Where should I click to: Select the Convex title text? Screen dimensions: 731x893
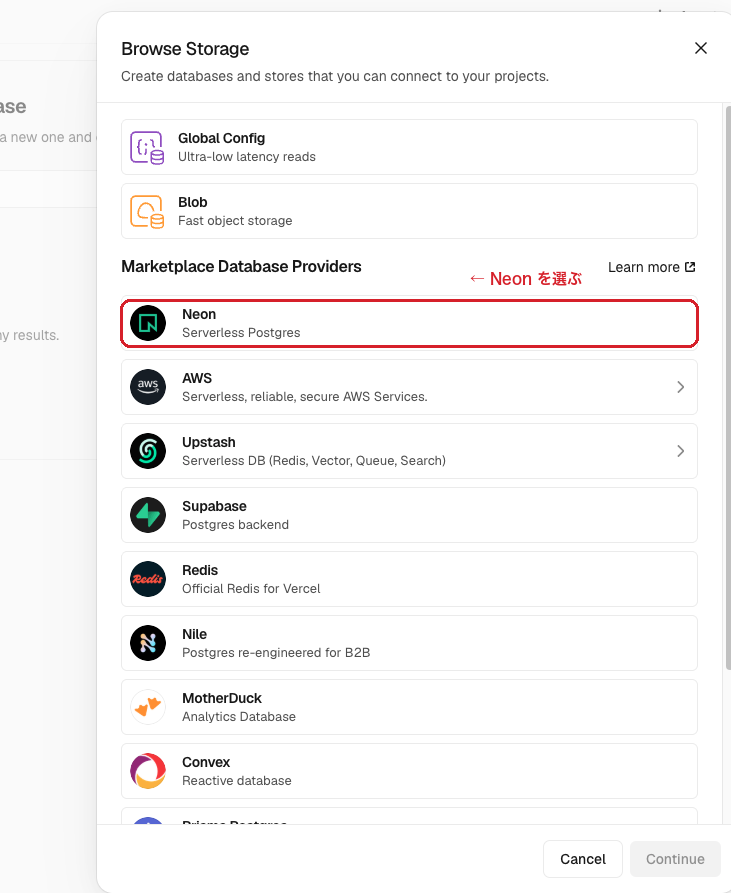206,762
